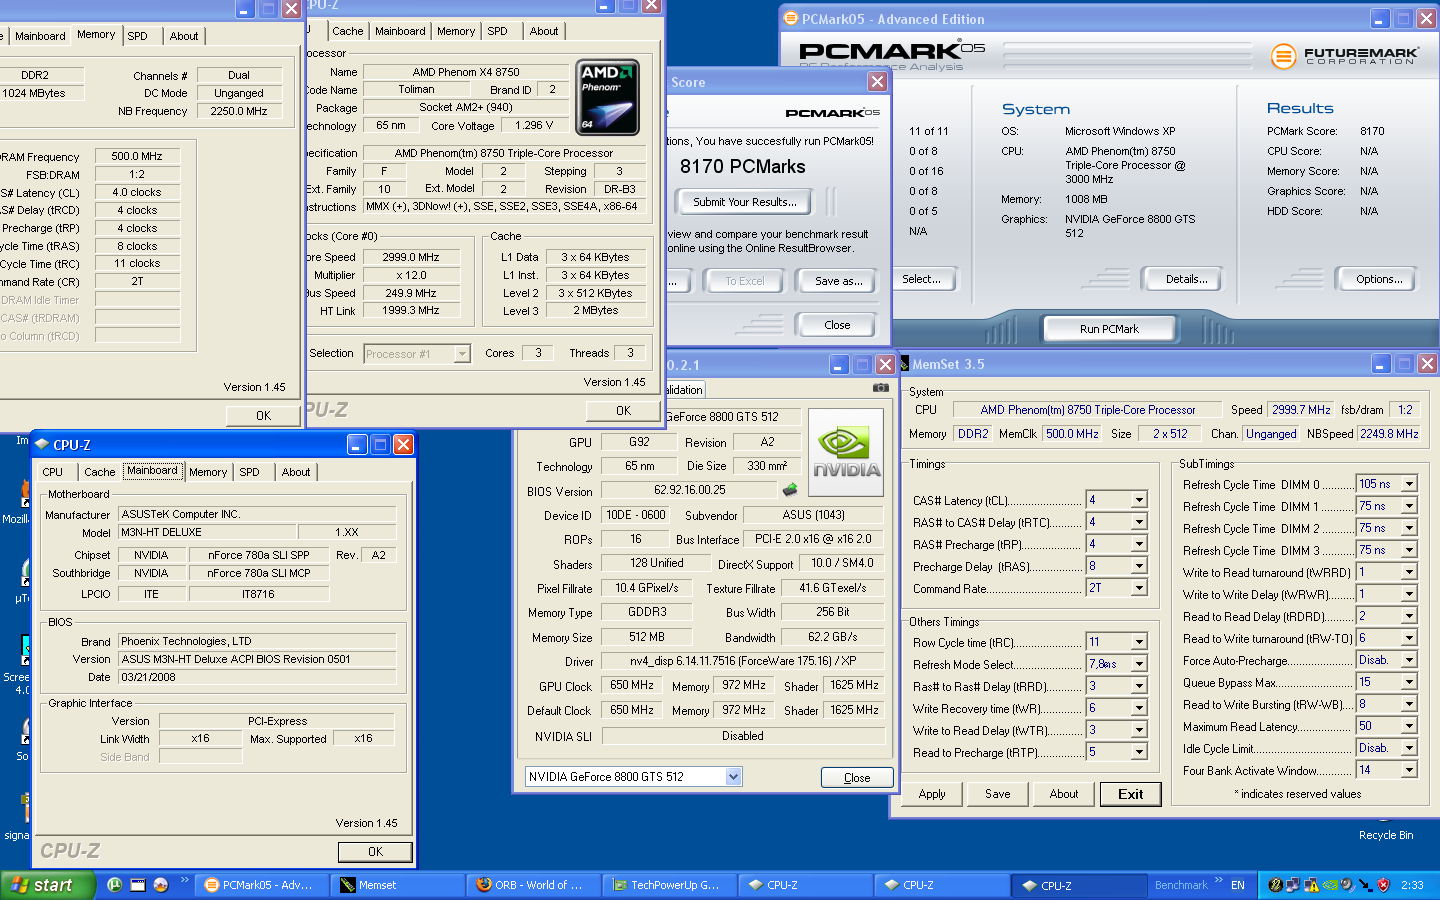1440x900 pixels.
Task: Click the front CPU-Z title bar icon
Action: [41, 445]
